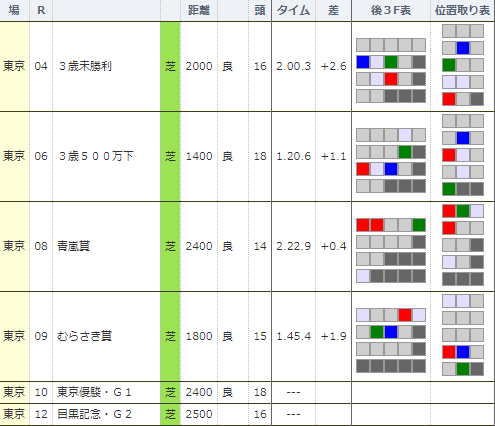Click green square in race 04 後3F chart
Viewport: 495px width, 426px height.
391,62
